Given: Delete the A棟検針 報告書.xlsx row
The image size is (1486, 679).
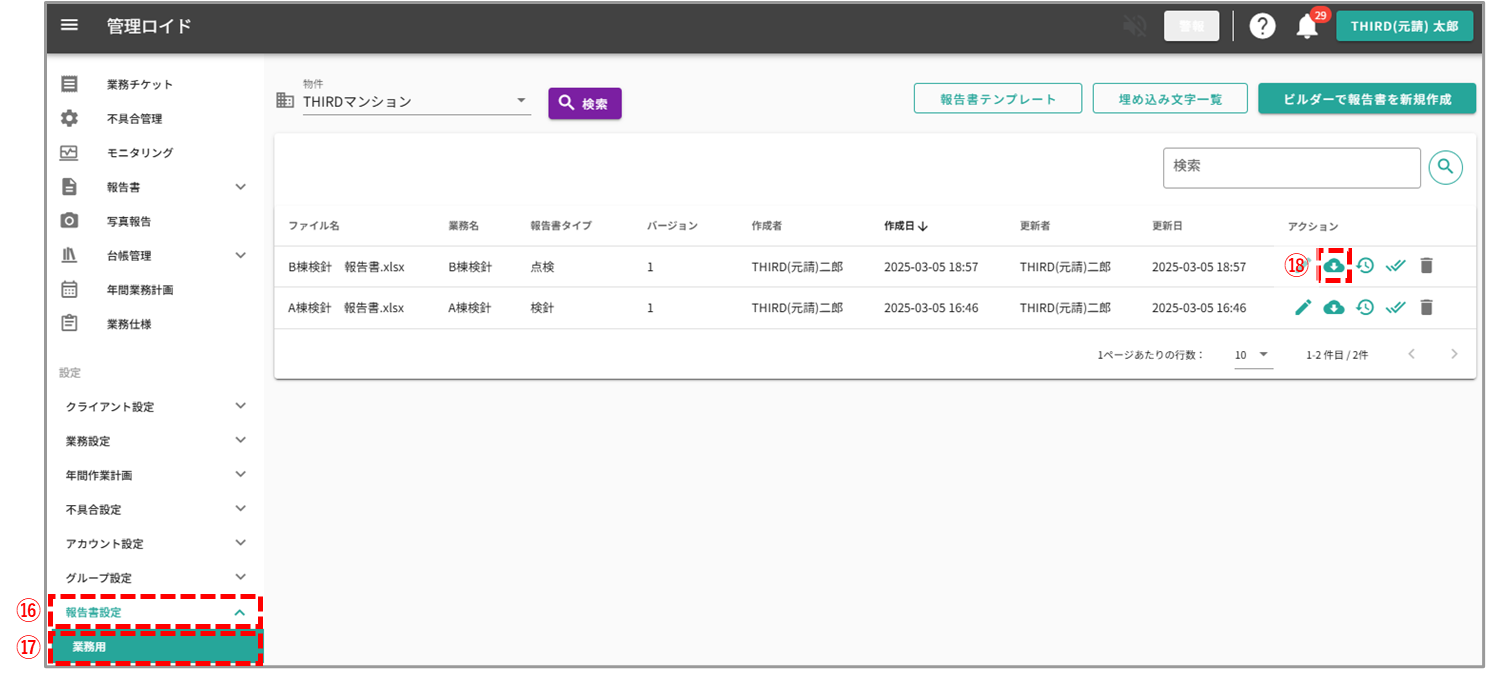Looking at the screenshot, I should (1427, 308).
